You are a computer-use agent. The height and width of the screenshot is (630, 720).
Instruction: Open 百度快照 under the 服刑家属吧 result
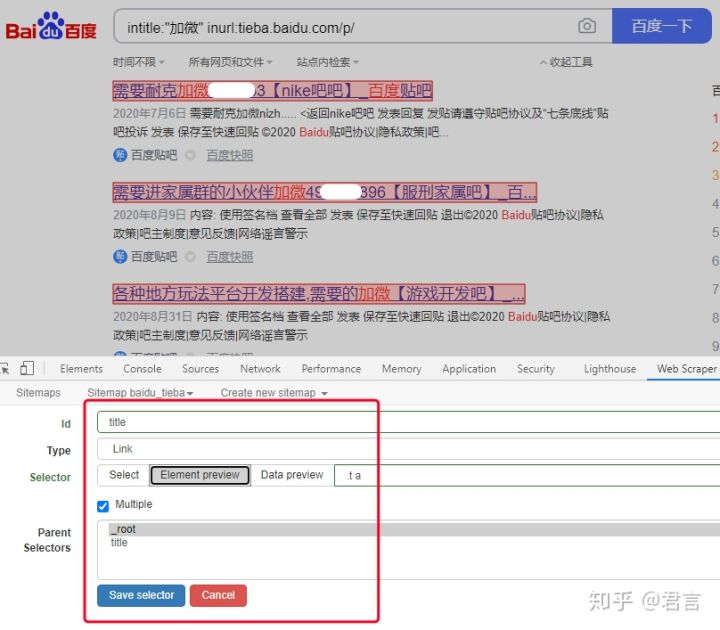click(230, 257)
